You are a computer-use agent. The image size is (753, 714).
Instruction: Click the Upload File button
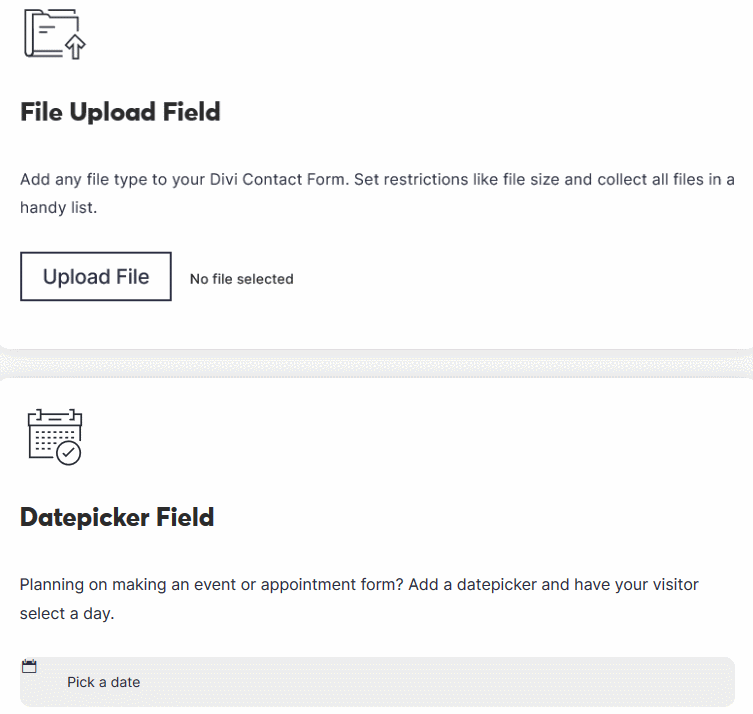pos(96,277)
